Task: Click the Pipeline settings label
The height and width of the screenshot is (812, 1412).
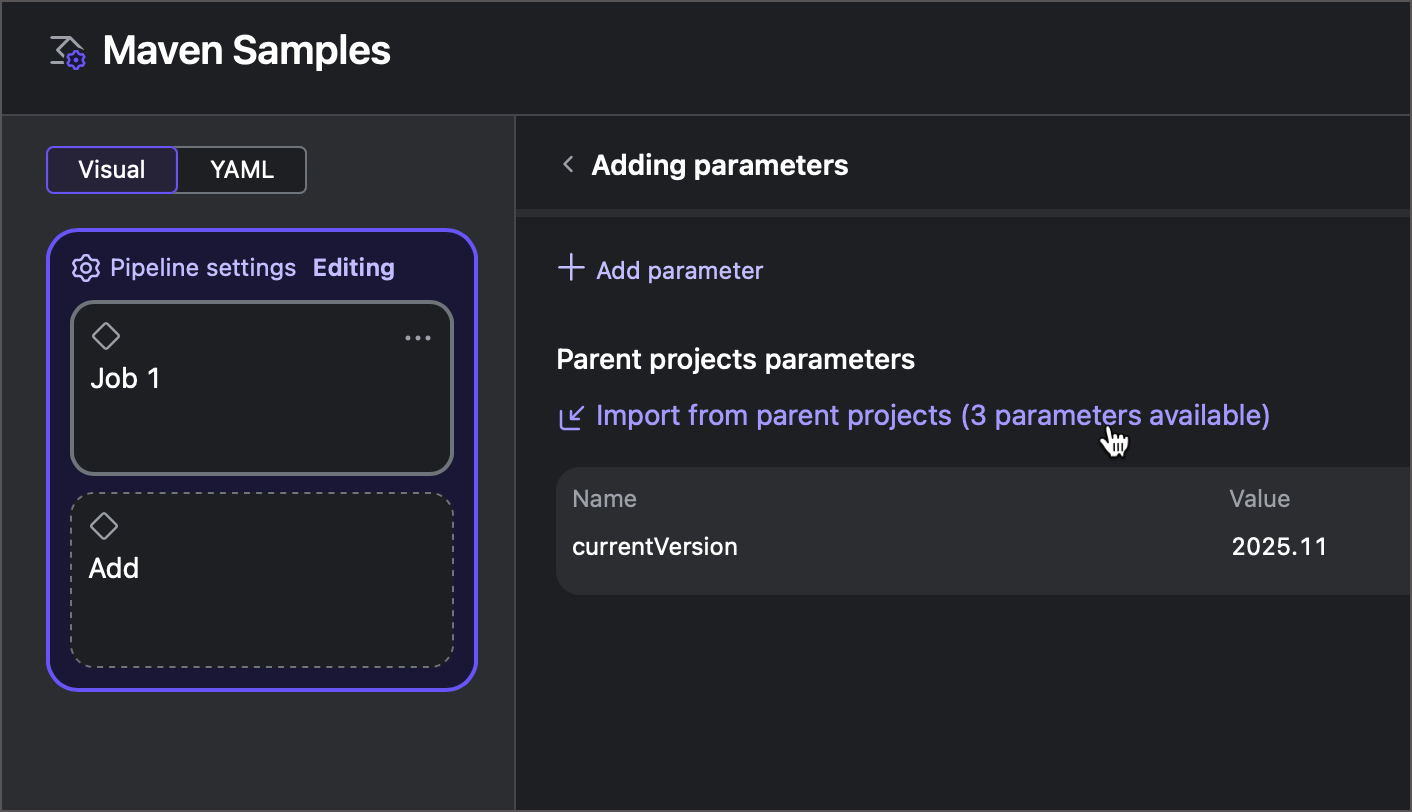Action: pos(203,267)
